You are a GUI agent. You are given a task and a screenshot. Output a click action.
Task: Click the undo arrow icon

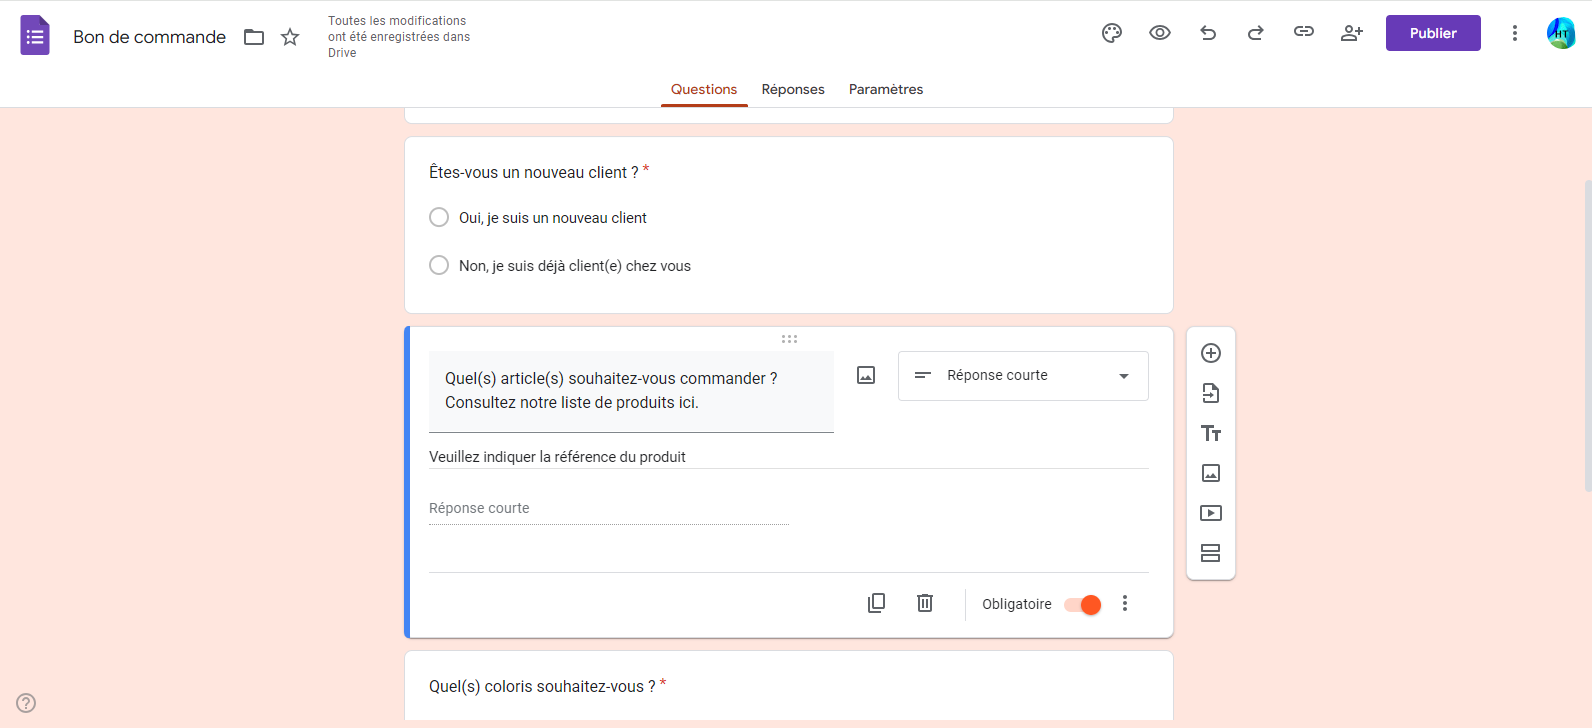[1208, 33]
